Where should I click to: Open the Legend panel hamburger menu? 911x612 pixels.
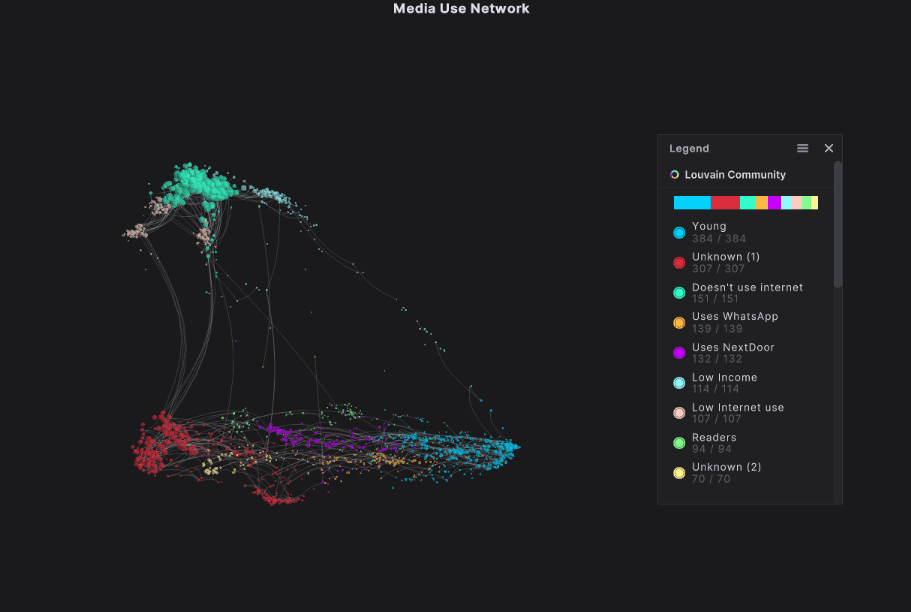pyautogui.click(x=802, y=148)
